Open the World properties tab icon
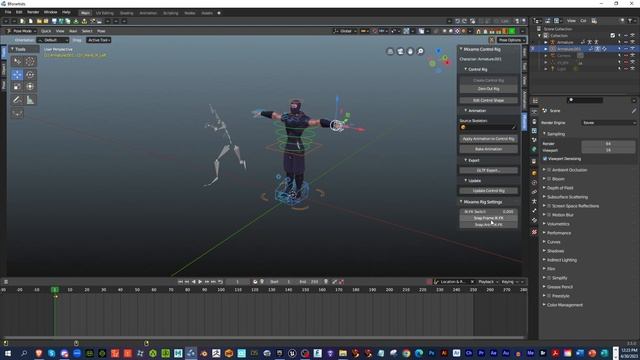The image size is (640, 360). click(x=534, y=149)
